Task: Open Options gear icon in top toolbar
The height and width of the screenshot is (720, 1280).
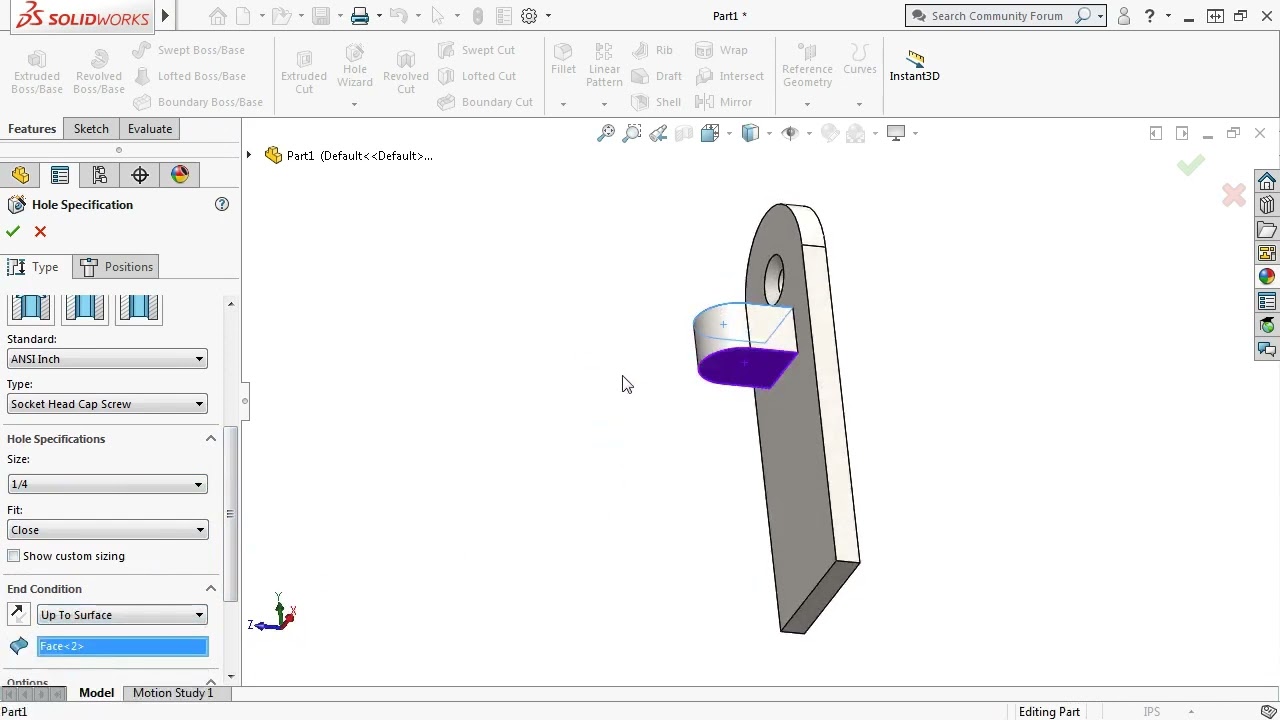Action: 529,16
